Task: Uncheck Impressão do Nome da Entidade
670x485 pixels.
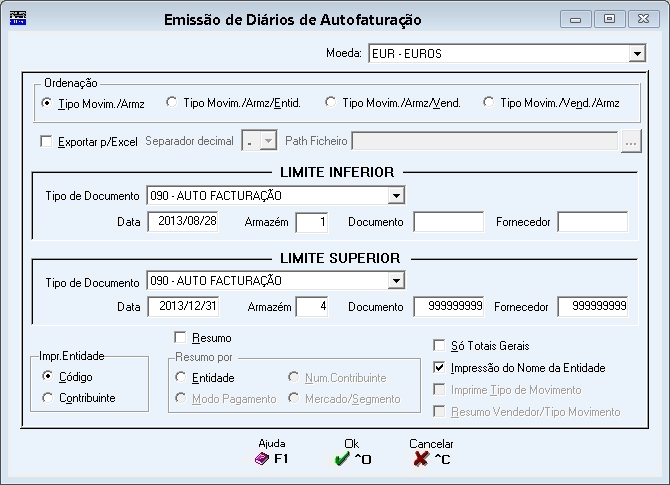Action: pos(439,367)
